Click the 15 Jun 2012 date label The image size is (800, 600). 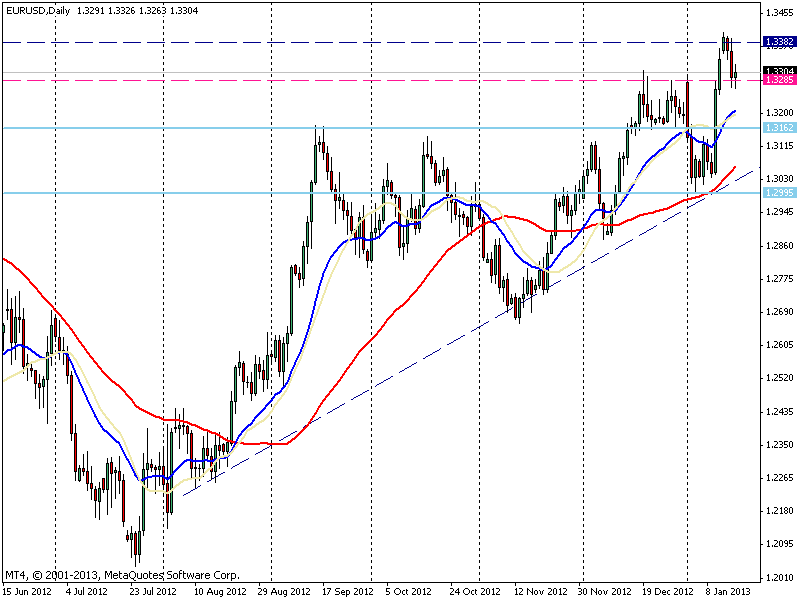pyautogui.click(x=27, y=591)
